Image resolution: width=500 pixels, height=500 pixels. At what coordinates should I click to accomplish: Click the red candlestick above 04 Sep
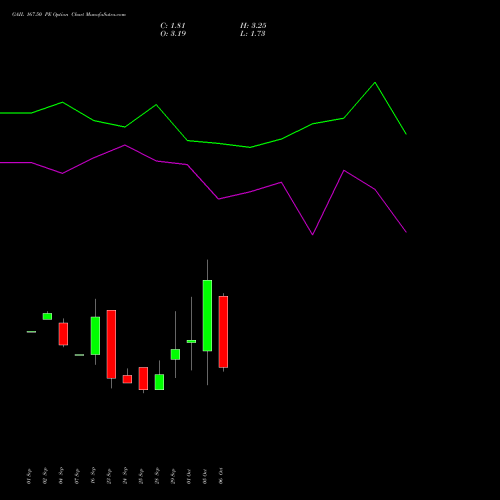pos(63,334)
